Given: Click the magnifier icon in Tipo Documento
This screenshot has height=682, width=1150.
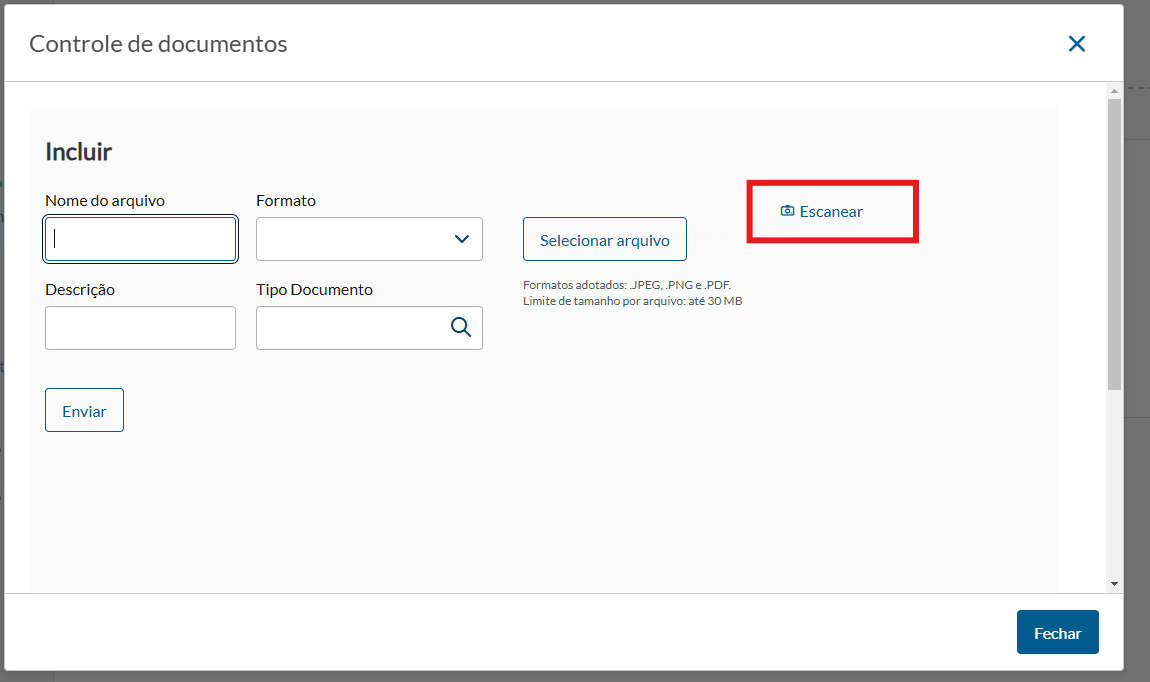Looking at the screenshot, I should 461,327.
